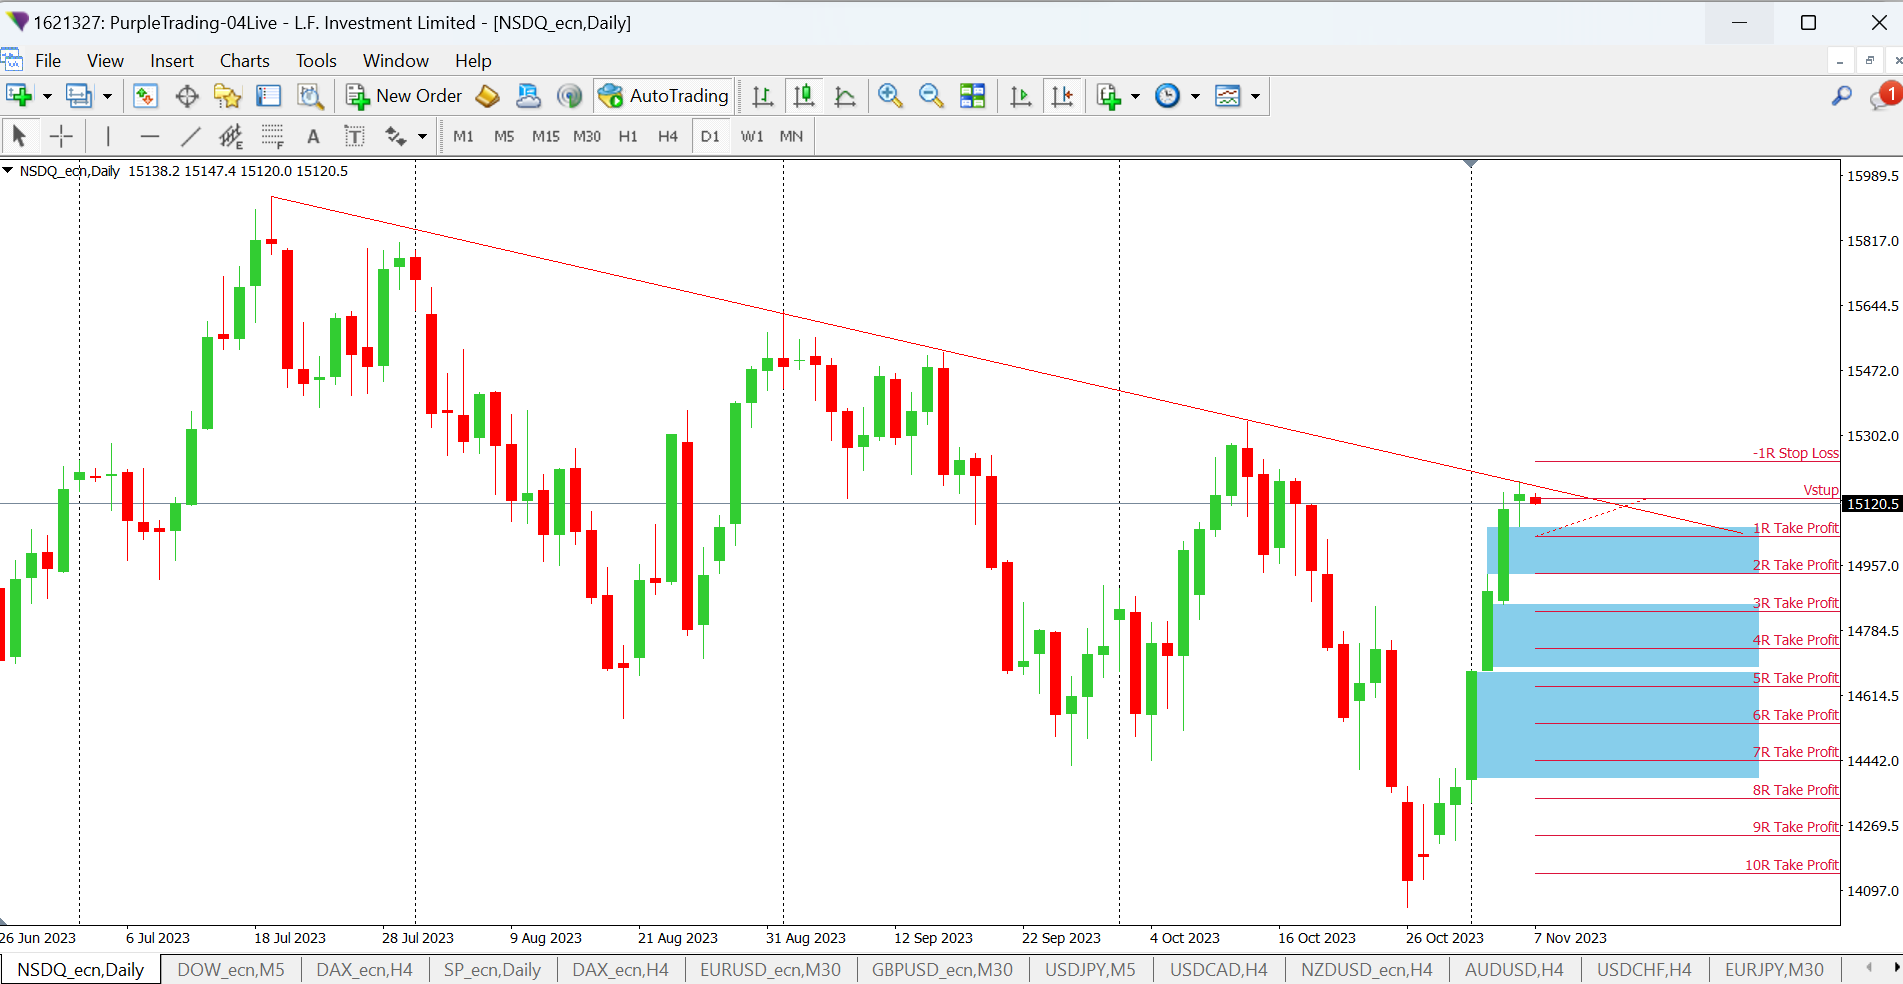Switch to the H4 timeframe button
Image resolution: width=1903 pixels, height=984 pixels.
[668, 136]
